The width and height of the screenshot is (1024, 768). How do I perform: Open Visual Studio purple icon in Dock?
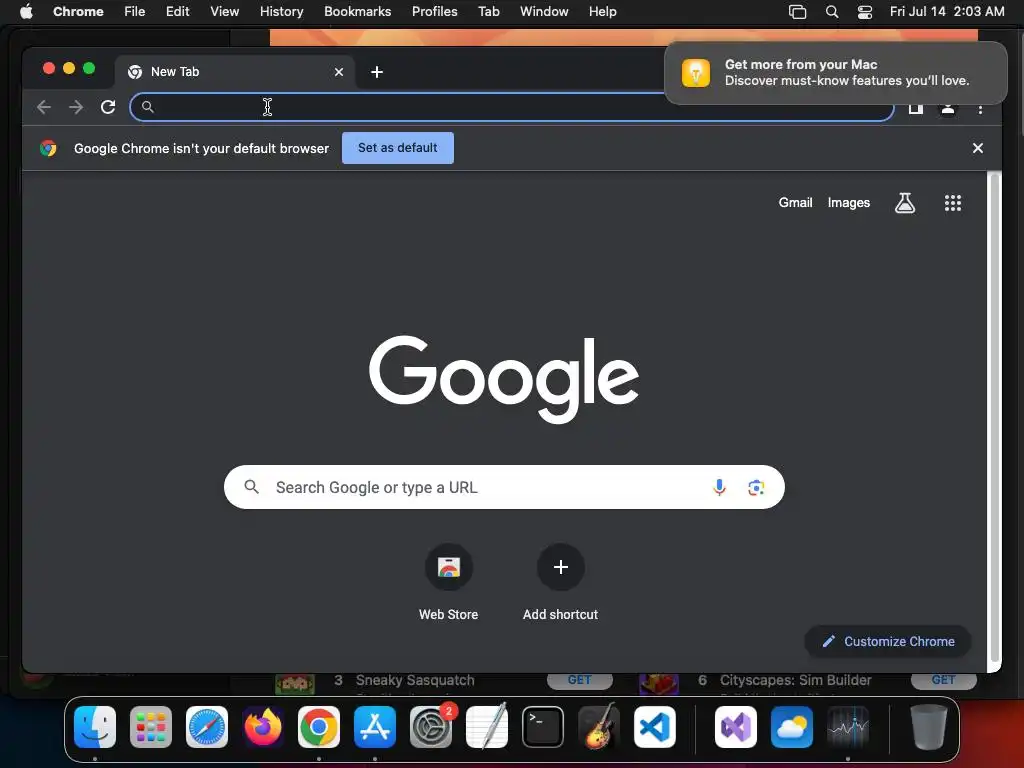pos(736,727)
